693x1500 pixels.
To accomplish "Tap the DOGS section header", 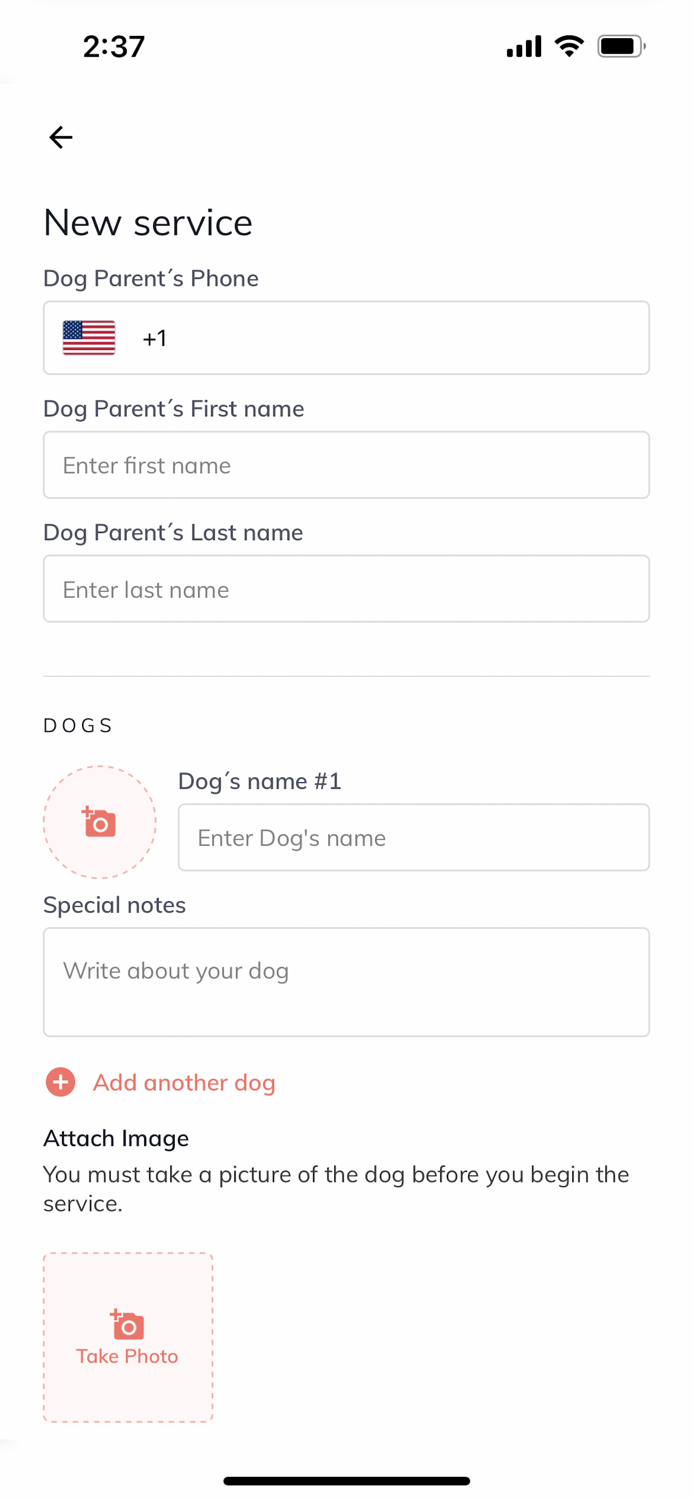I will click(77, 725).
